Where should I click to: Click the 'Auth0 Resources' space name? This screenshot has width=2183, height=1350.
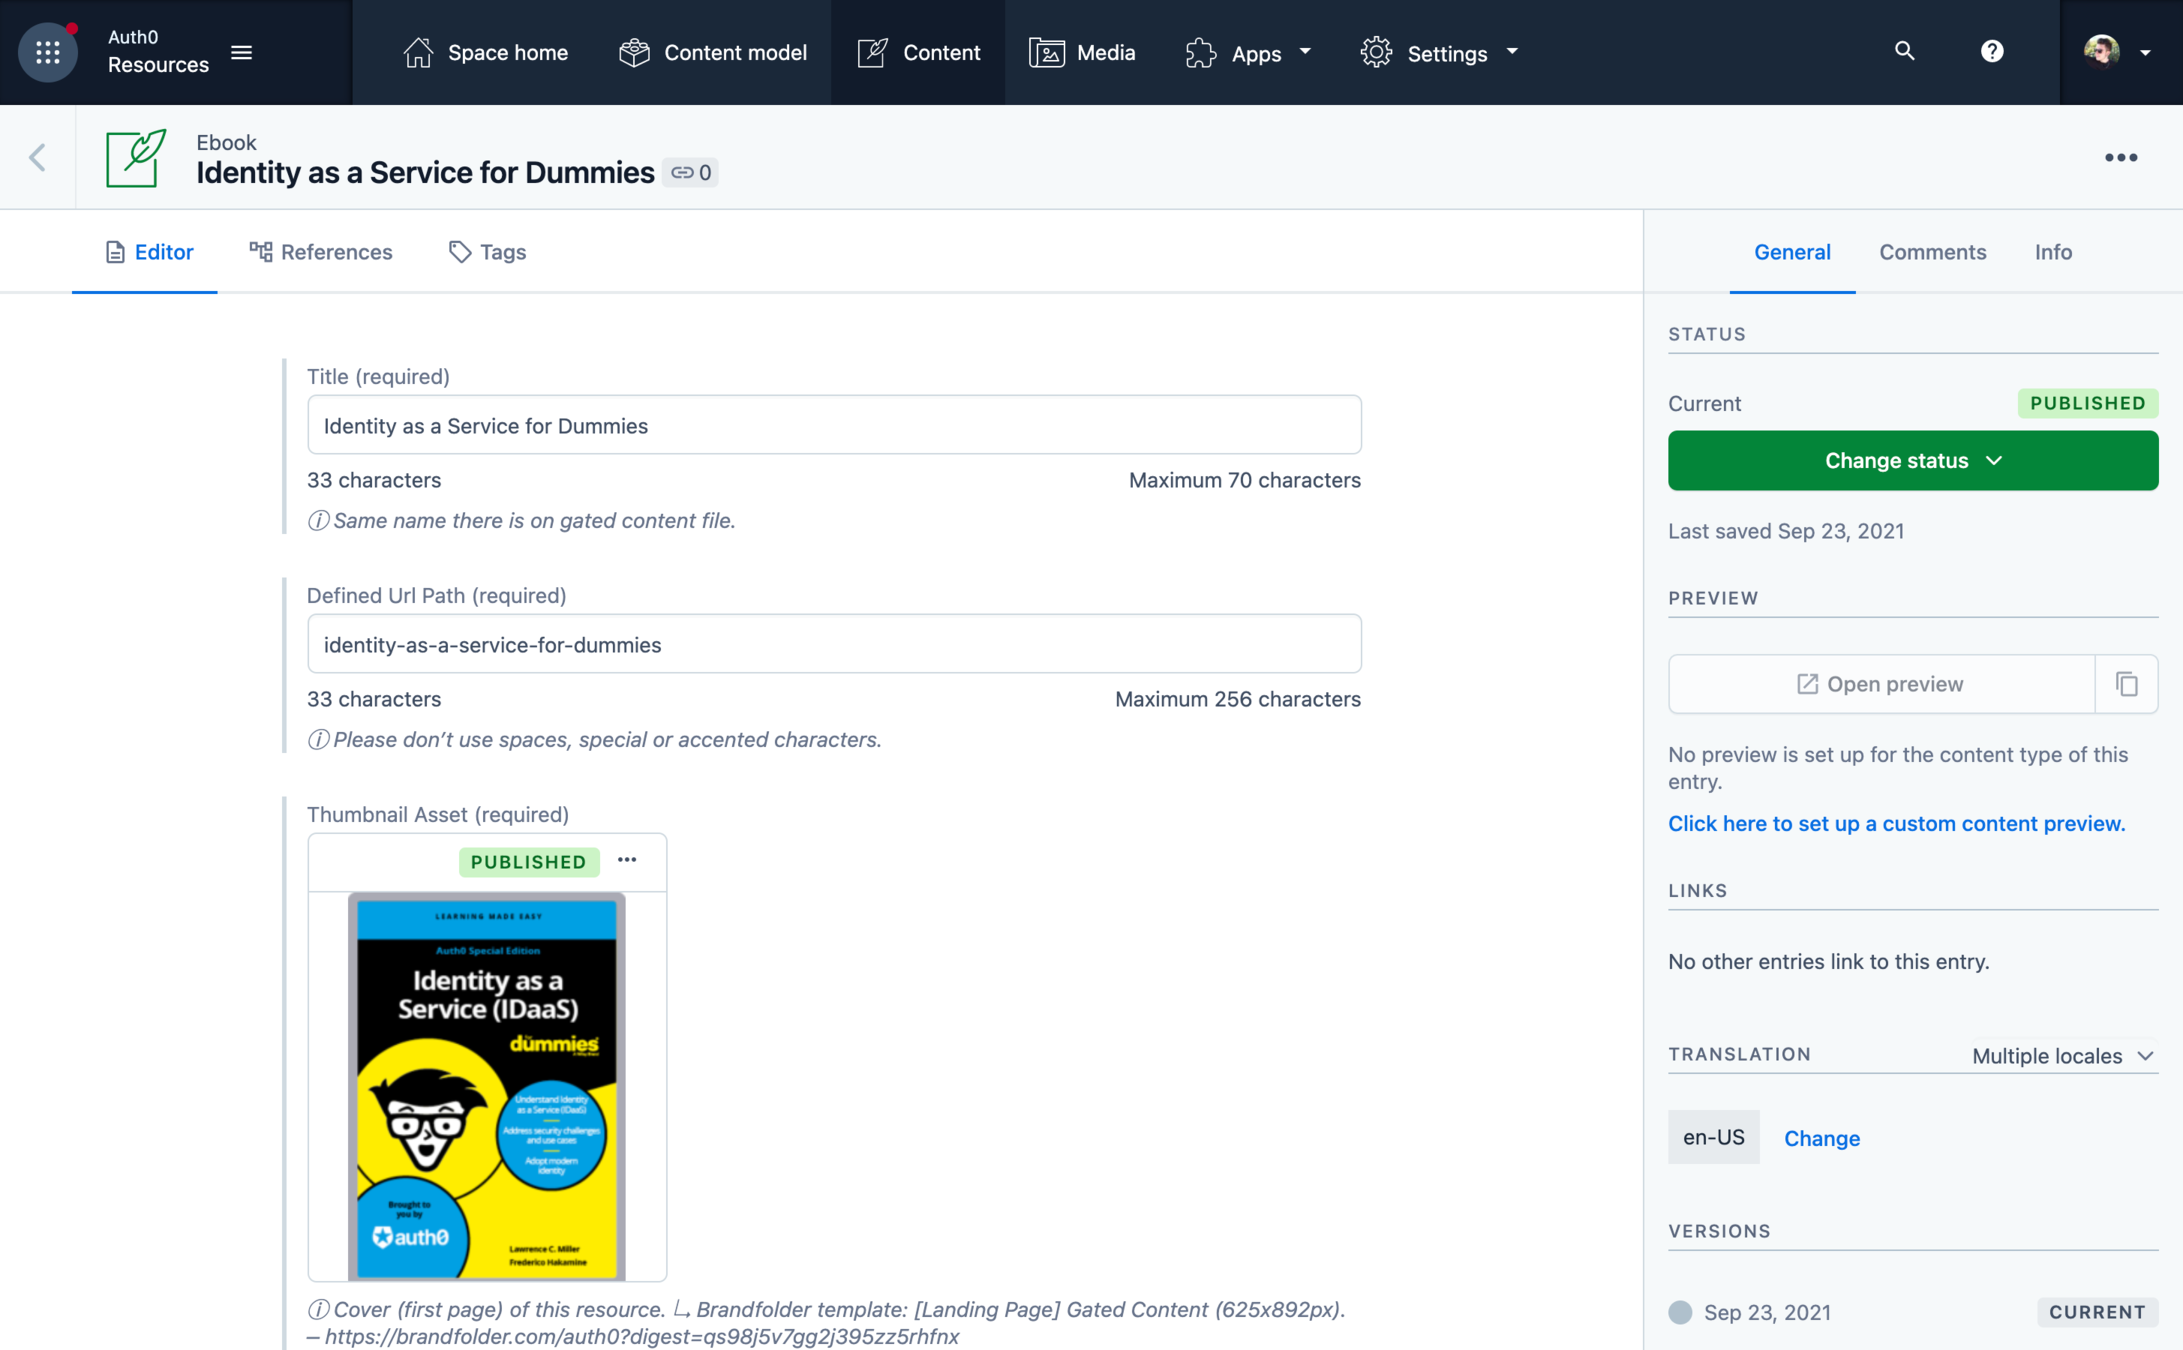point(158,51)
